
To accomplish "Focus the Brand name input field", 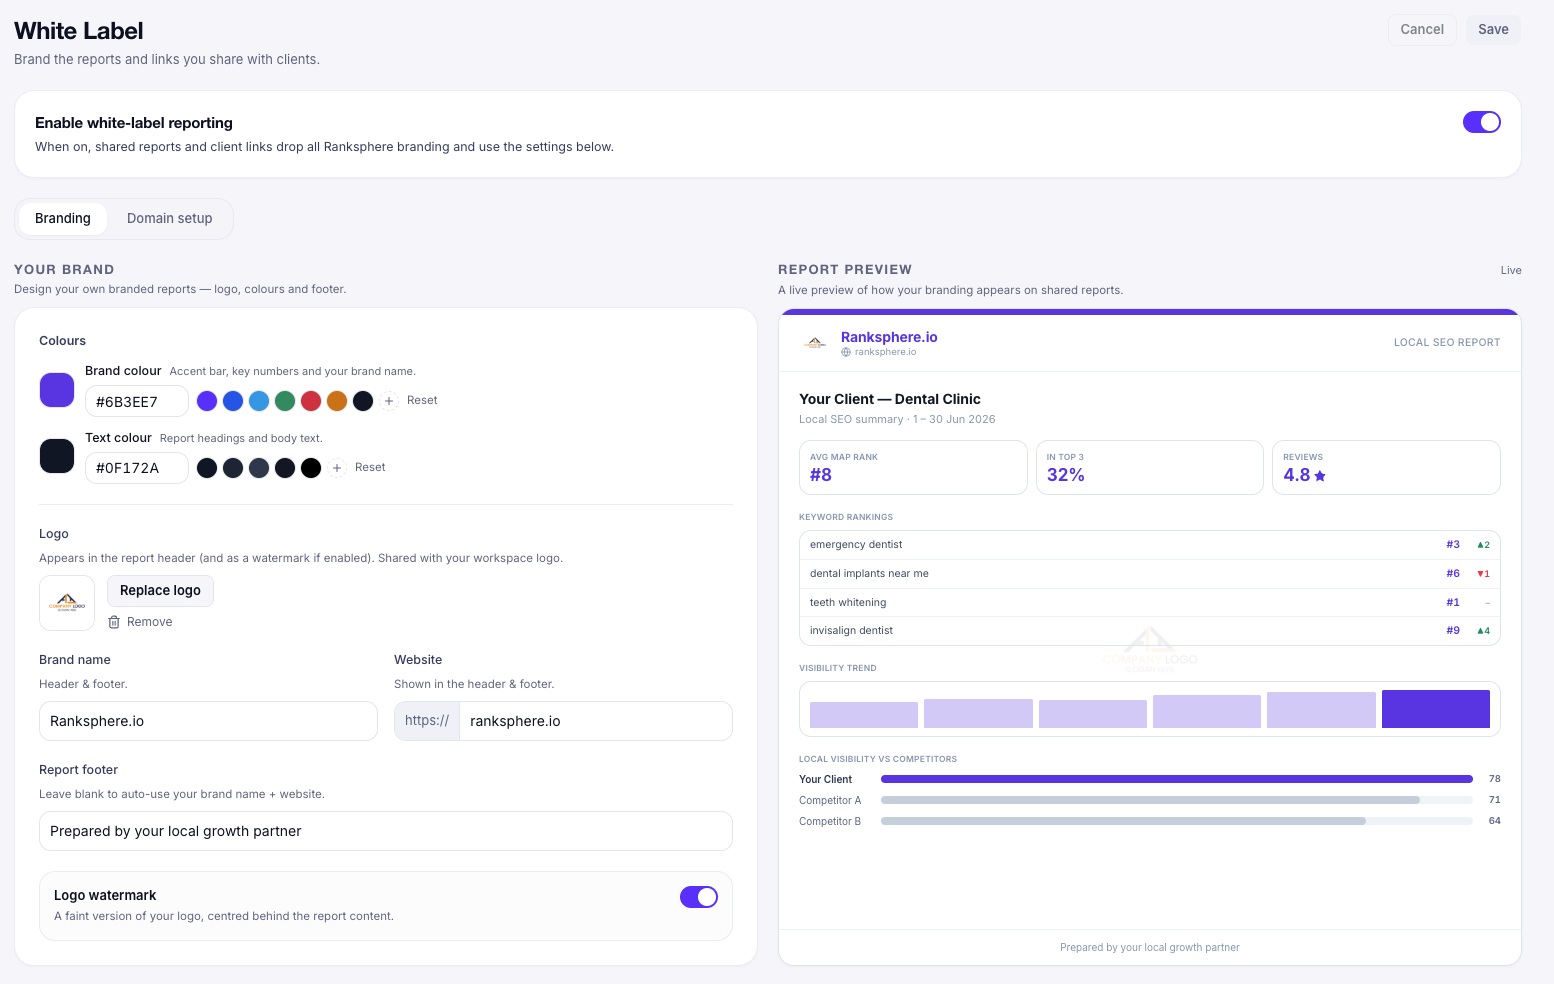I will point(208,721).
